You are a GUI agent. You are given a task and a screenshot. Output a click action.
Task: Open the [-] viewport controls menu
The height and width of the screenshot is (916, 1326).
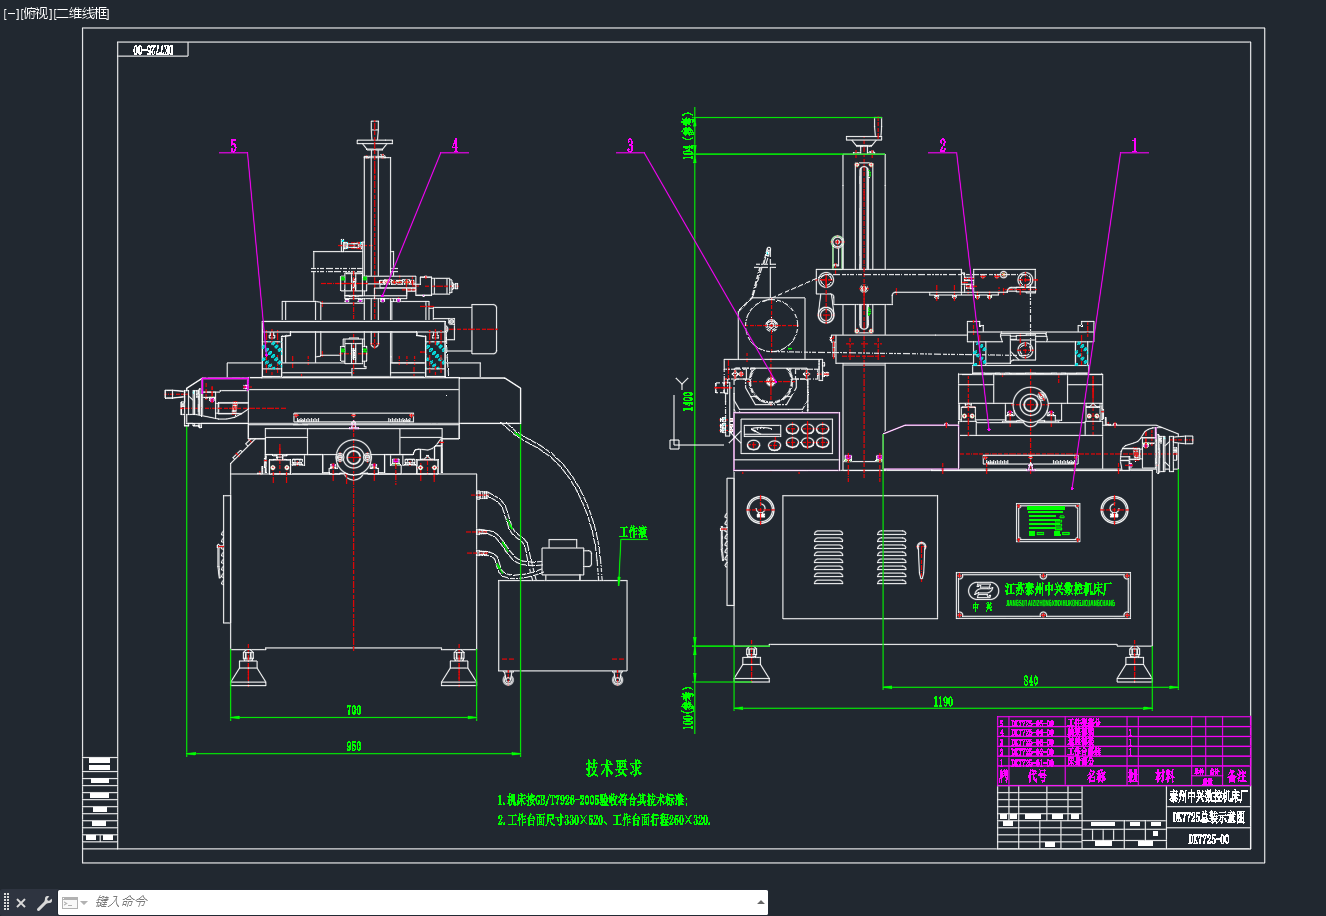point(10,13)
